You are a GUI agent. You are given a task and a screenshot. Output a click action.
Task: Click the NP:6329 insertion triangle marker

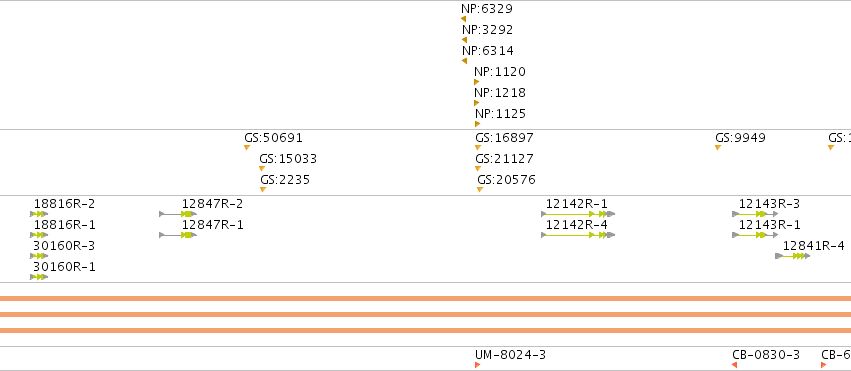coord(463,19)
